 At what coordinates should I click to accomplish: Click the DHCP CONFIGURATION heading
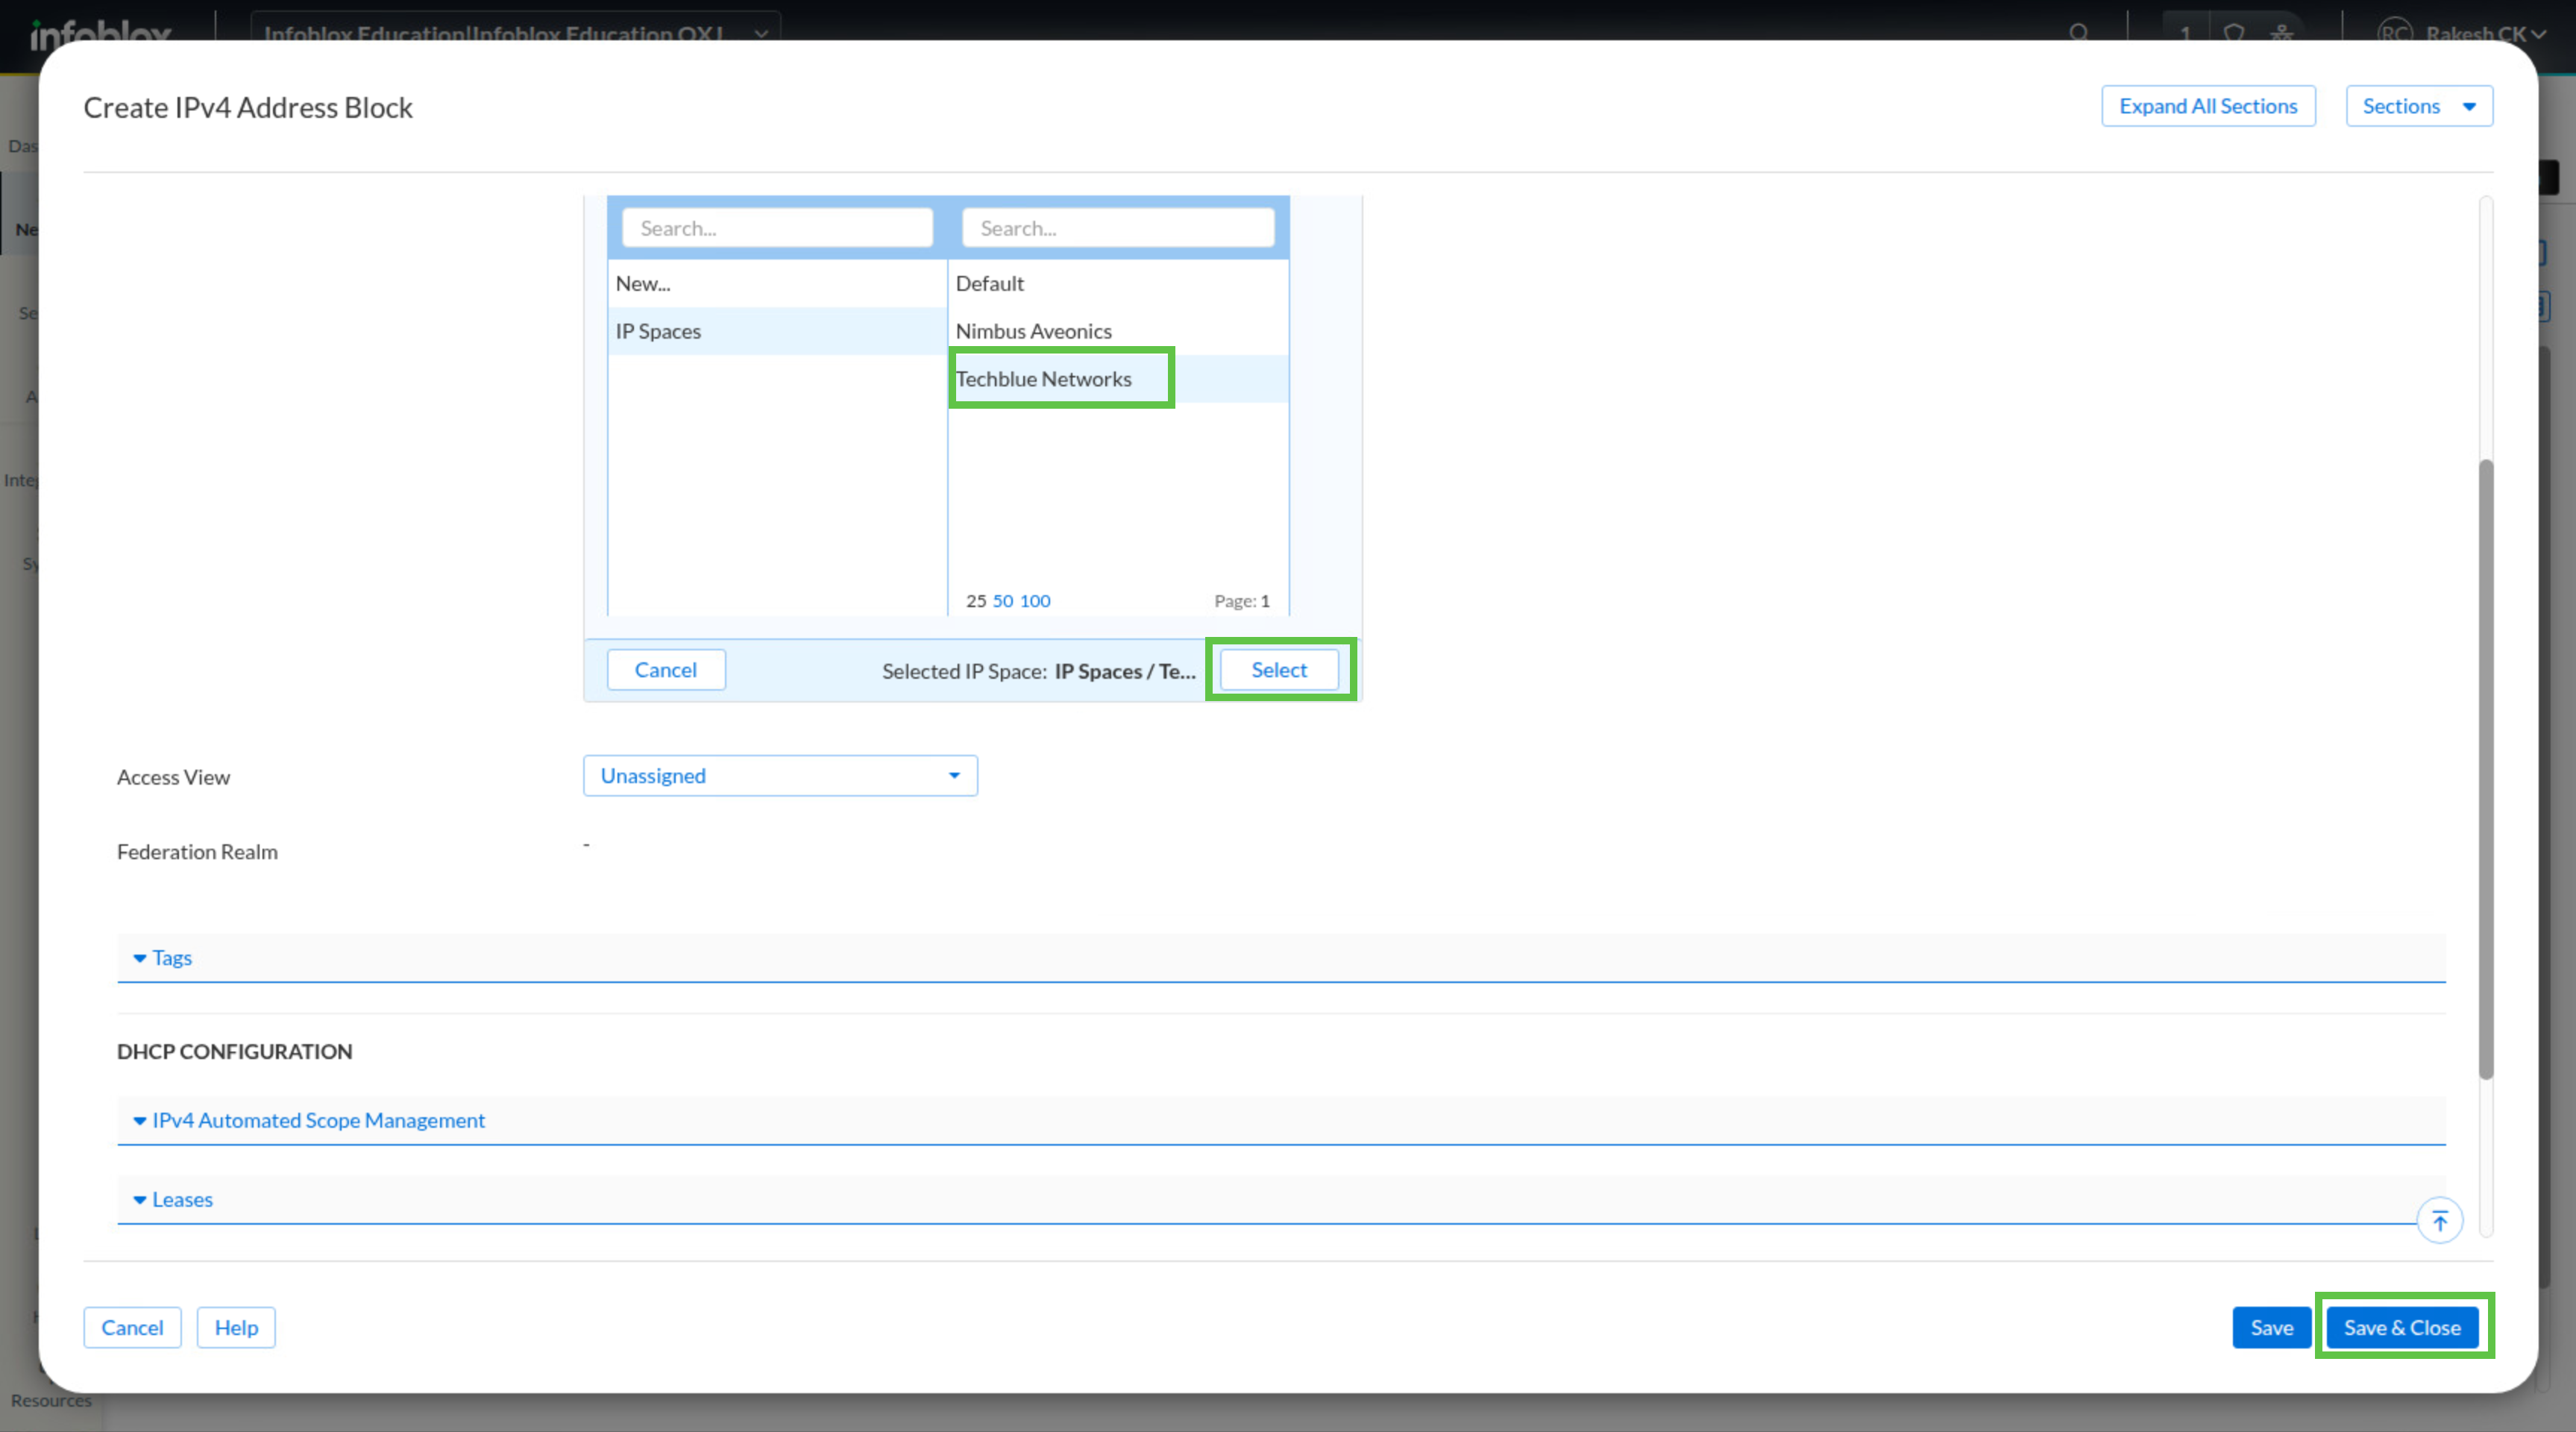[235, 1052]
